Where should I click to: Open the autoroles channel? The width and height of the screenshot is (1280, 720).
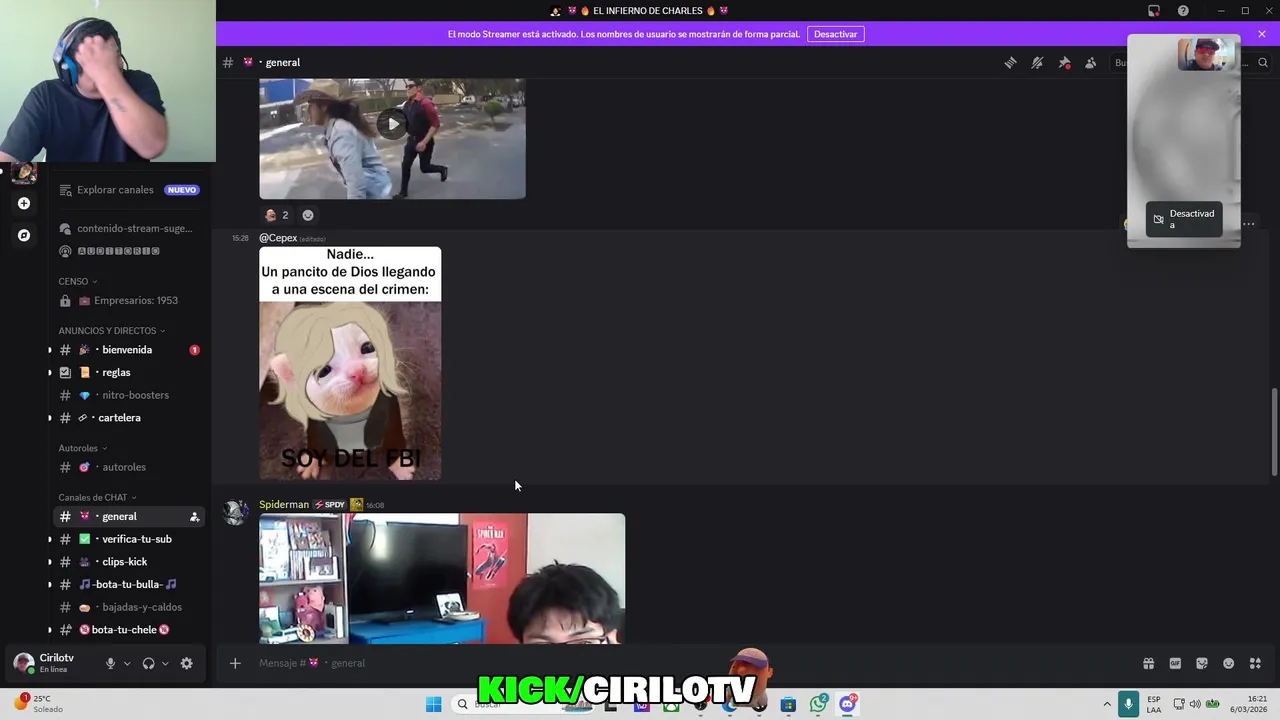(x=129, y=467)
